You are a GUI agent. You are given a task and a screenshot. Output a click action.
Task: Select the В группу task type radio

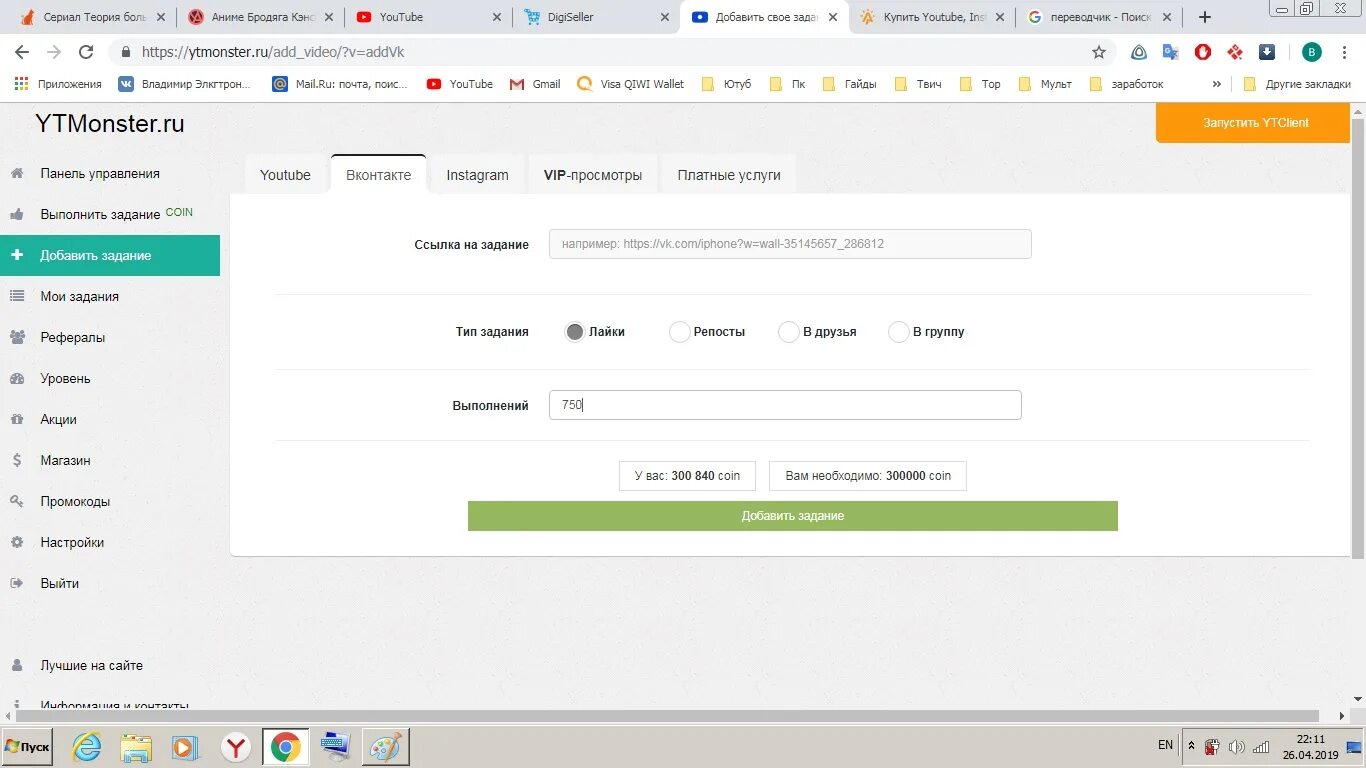[x=899, y=332]
